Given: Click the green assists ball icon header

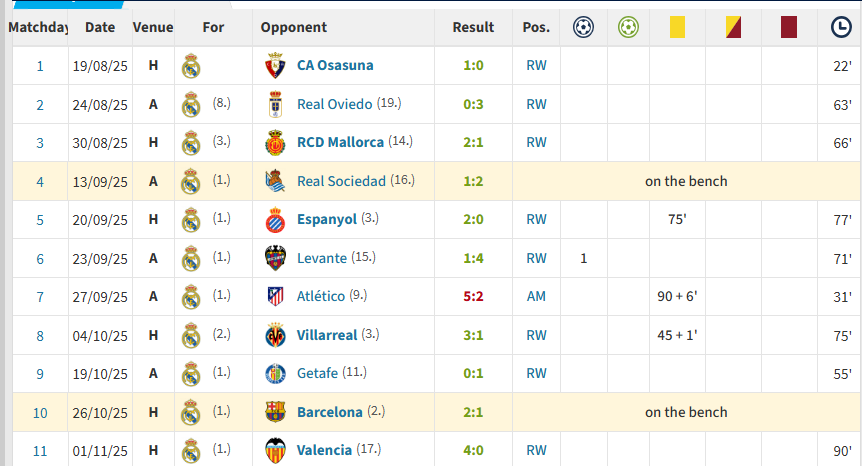Looking at the screenshot, I should point(628,27).
